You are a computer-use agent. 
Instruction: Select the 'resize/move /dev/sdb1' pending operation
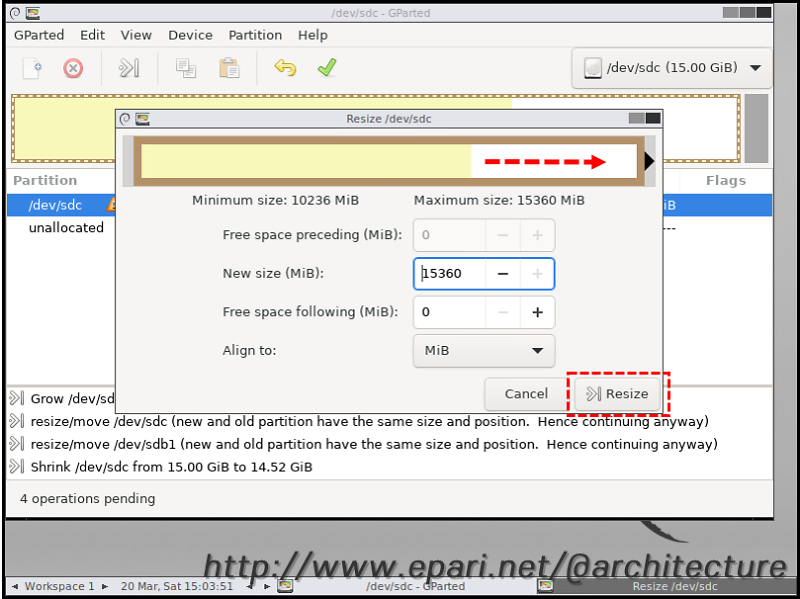coord(374,444)
